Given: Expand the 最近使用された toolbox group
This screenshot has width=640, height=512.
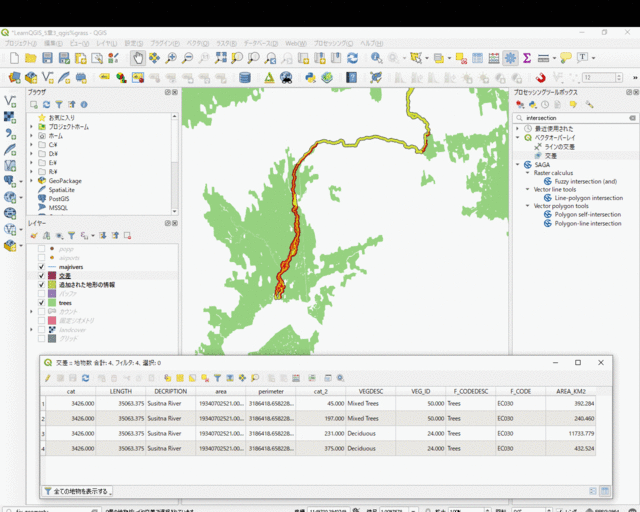Looking at the screenshot, I should pos(518,128).
